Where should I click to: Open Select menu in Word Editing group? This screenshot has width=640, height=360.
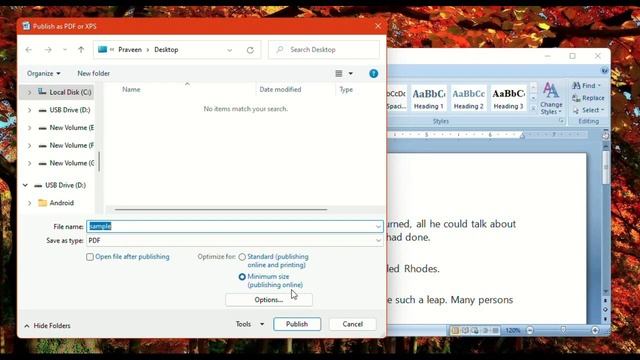pyautogui.click(x=588, y=110)
